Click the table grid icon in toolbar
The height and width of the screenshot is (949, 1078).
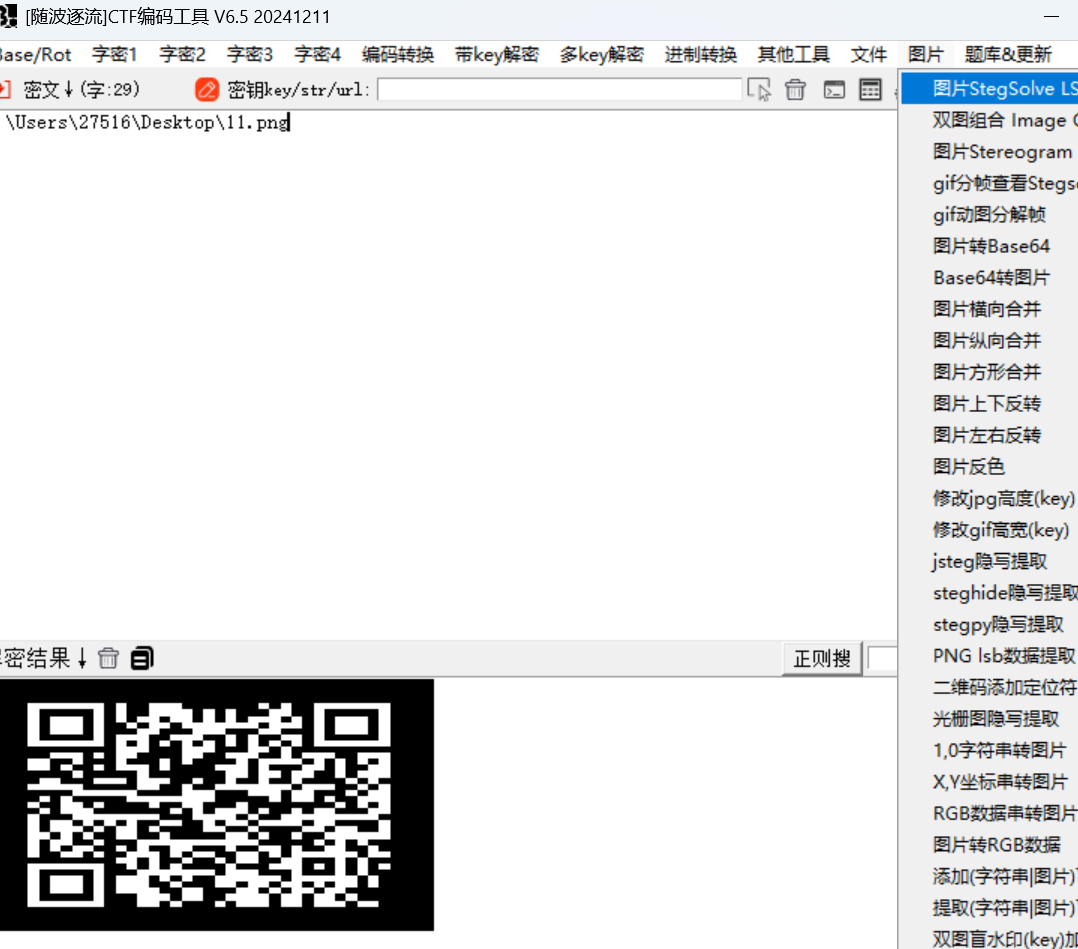point(870,89)
